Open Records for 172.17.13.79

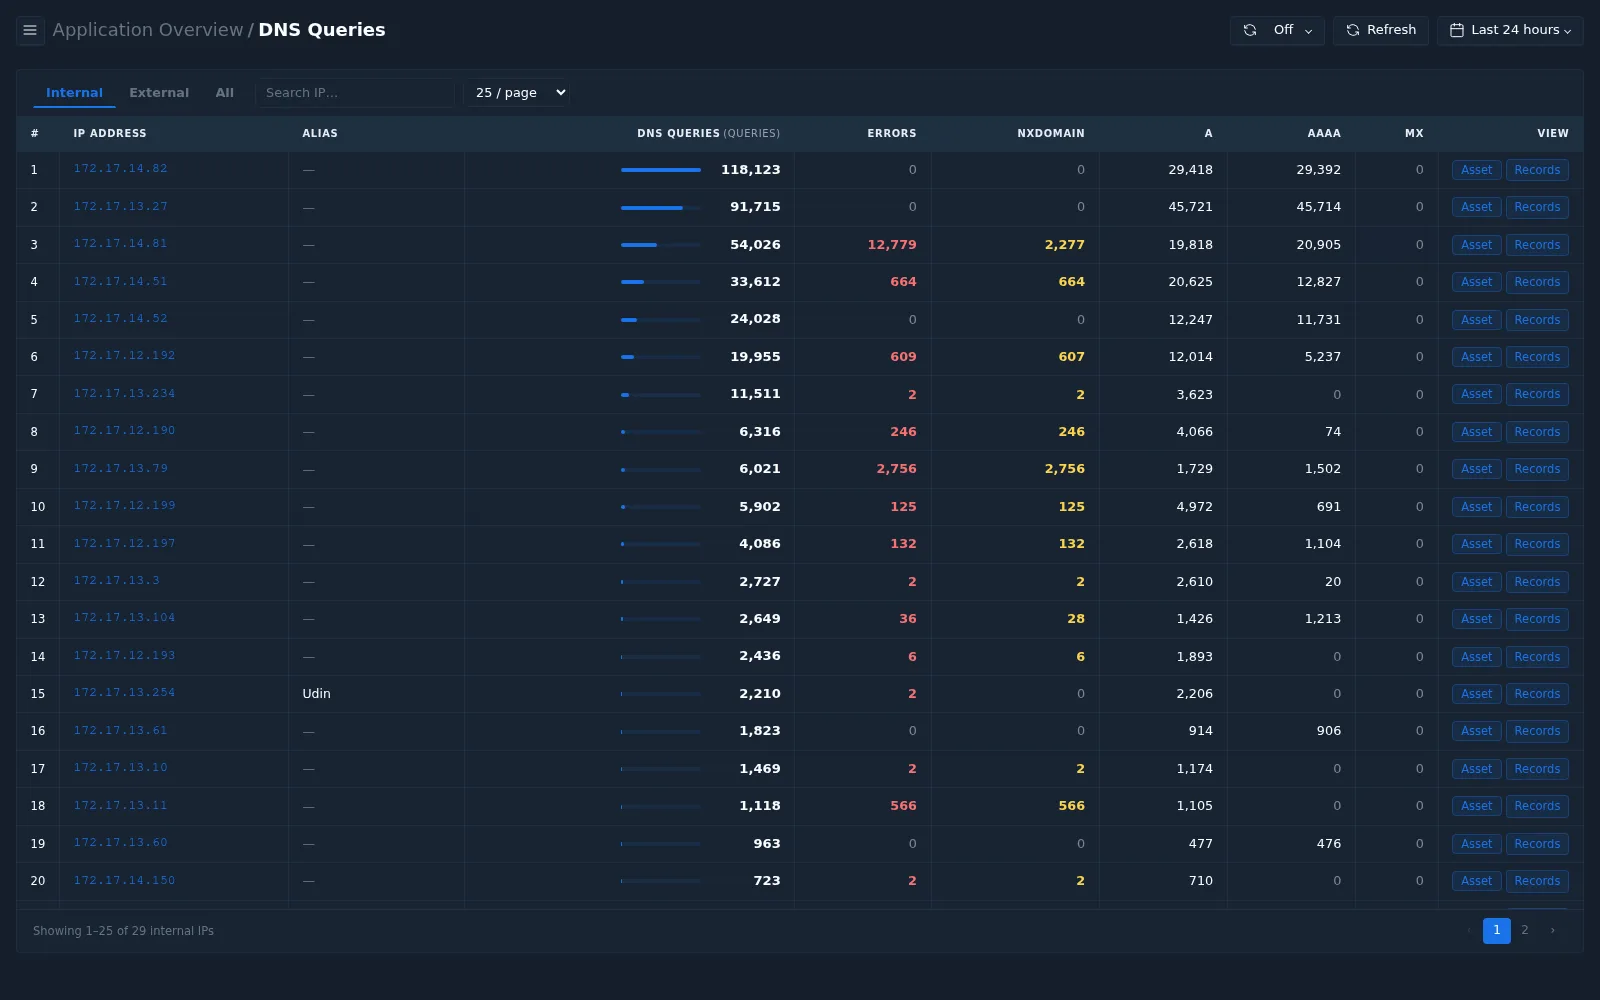(x=1537, y=469)
